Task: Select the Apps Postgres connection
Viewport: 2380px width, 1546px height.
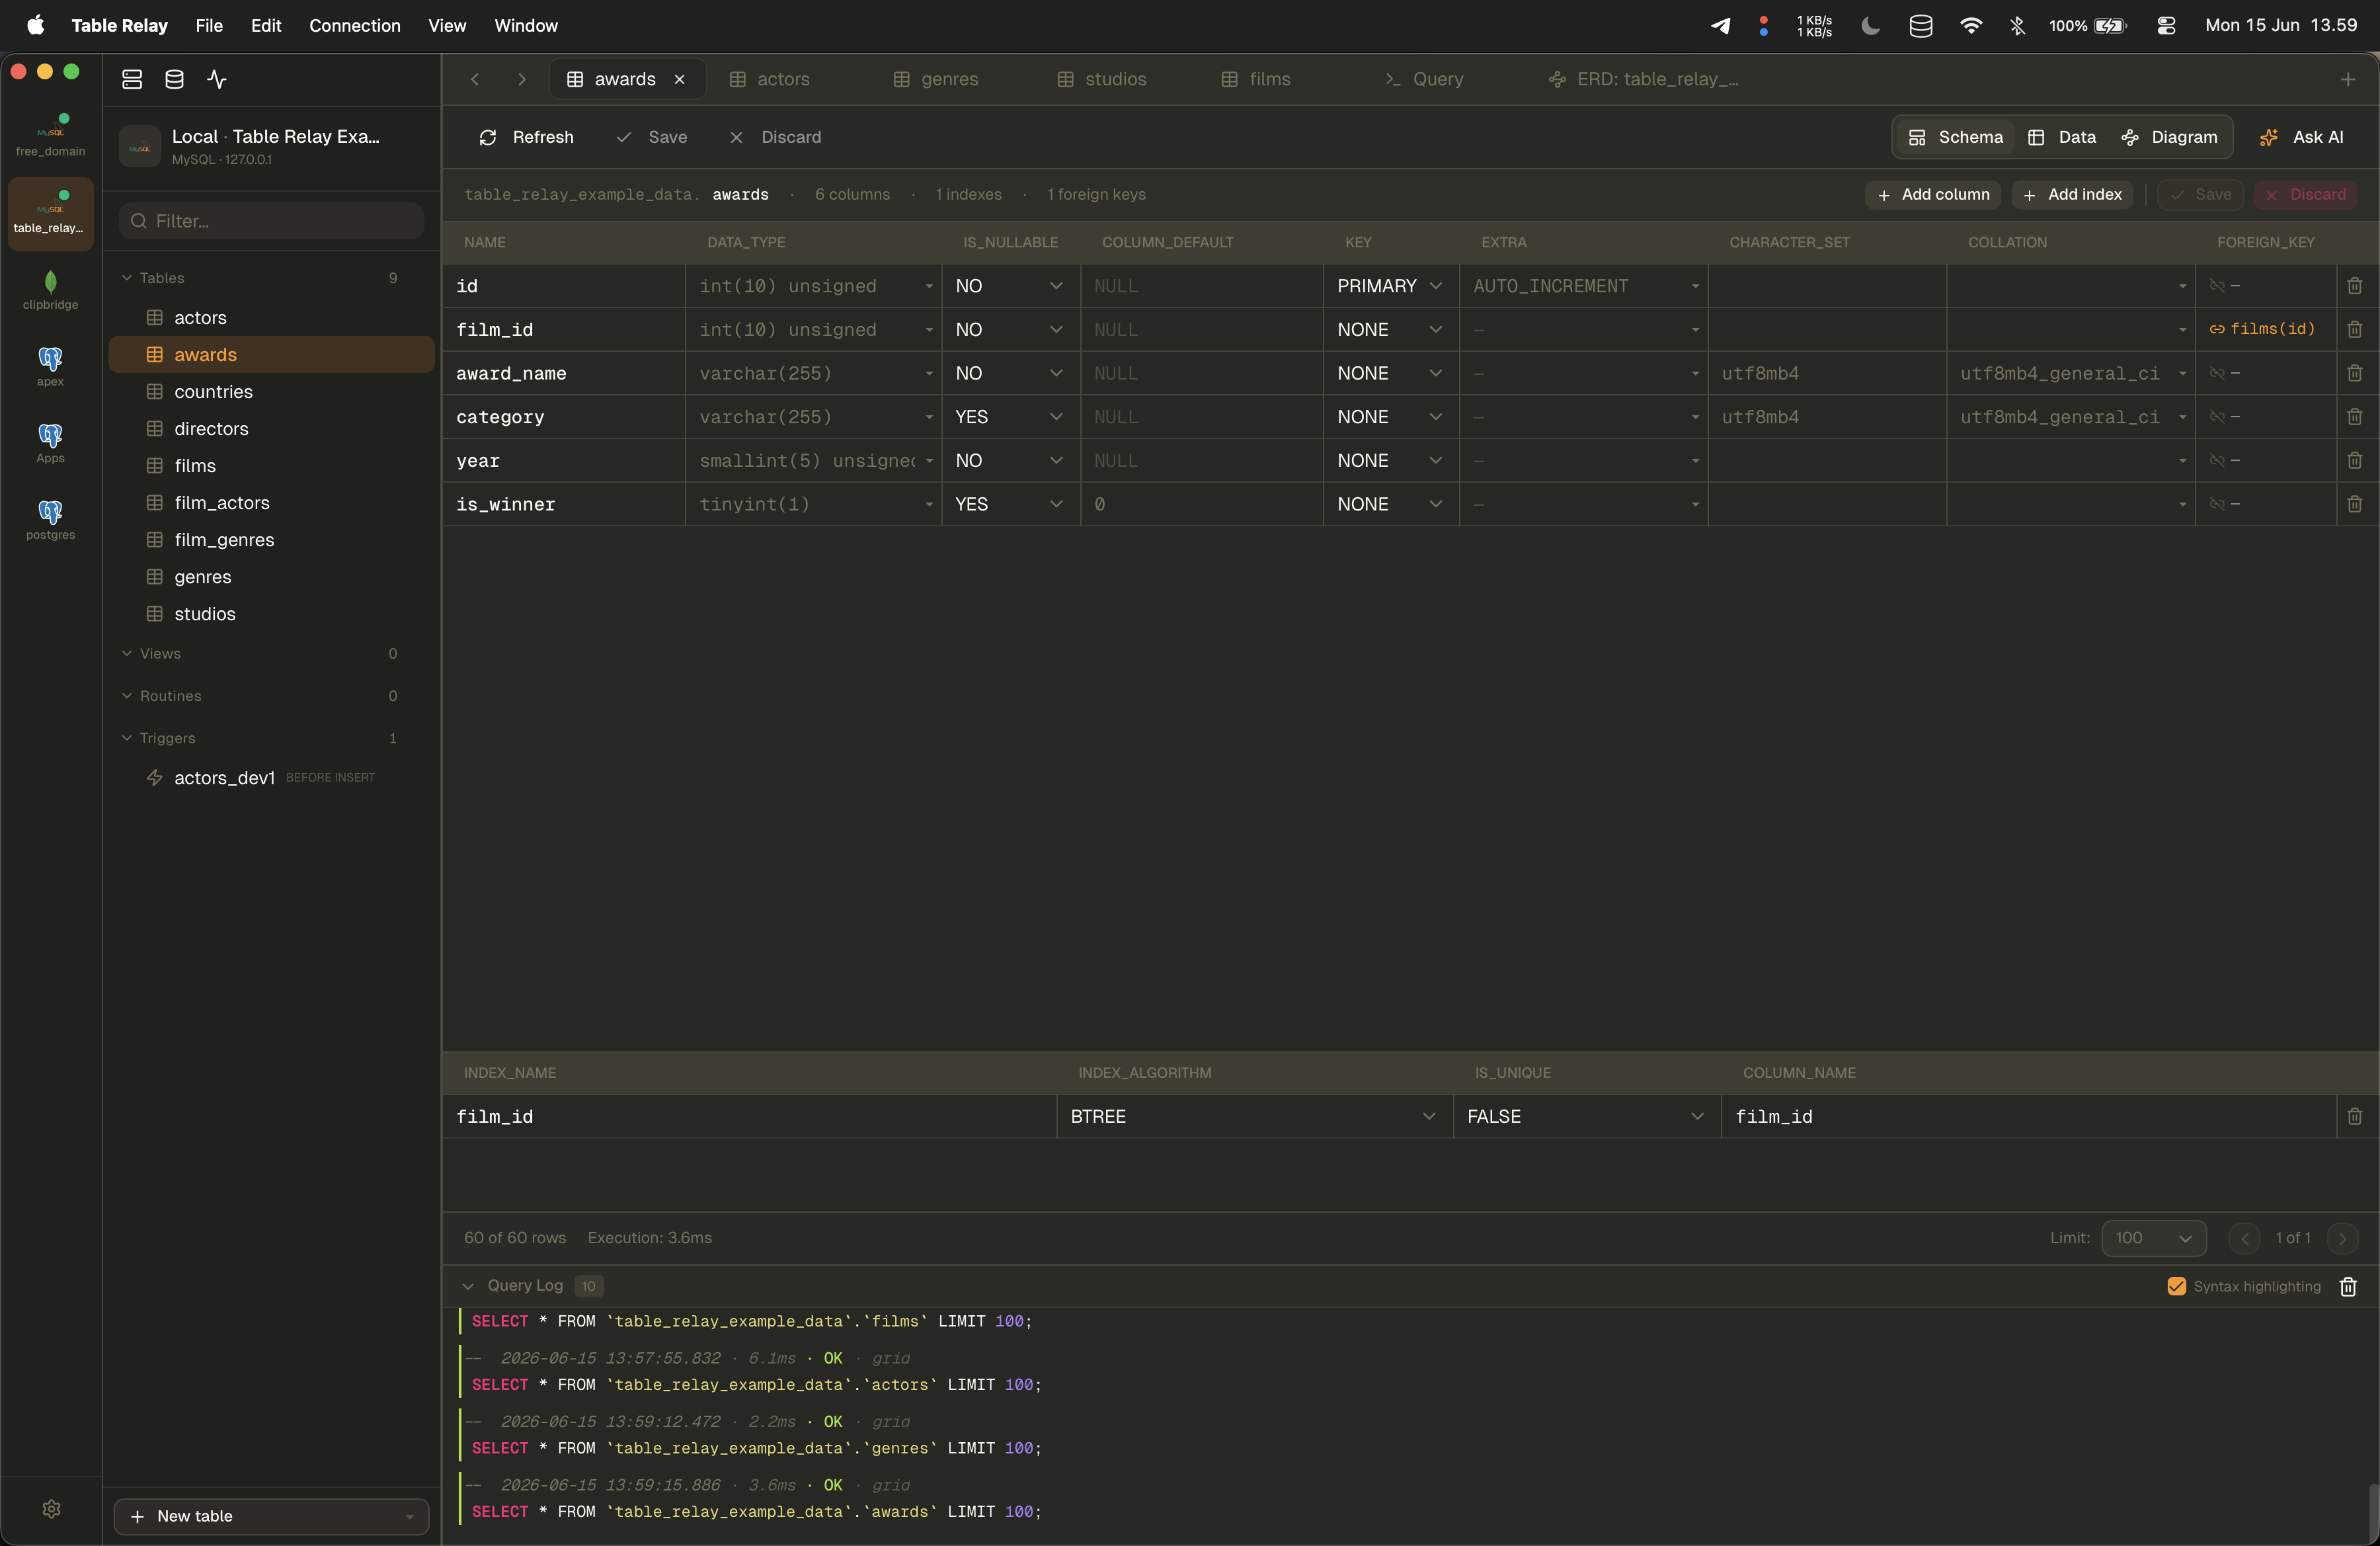Action: point(50,443)
